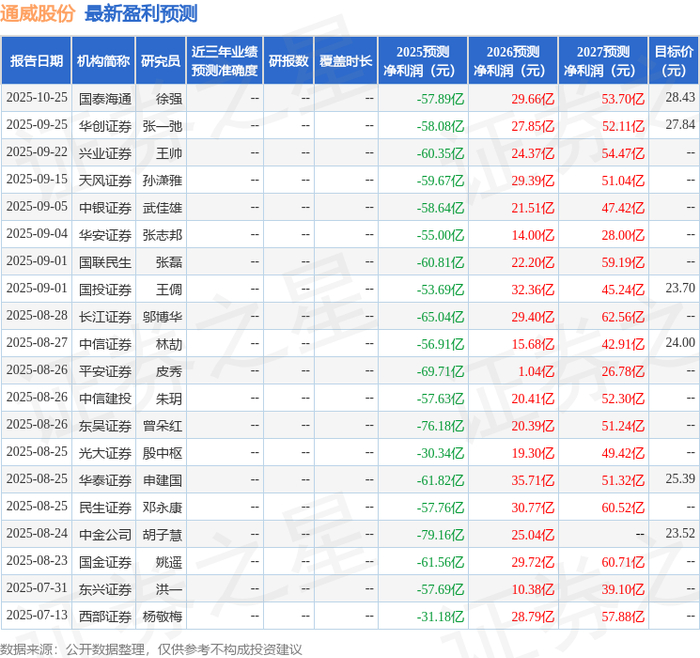Image resolution: width=700 pixels, height=658 pixels.
Task: Click the 近三年业绩预测准确度 header
Action: pos(225,61)
